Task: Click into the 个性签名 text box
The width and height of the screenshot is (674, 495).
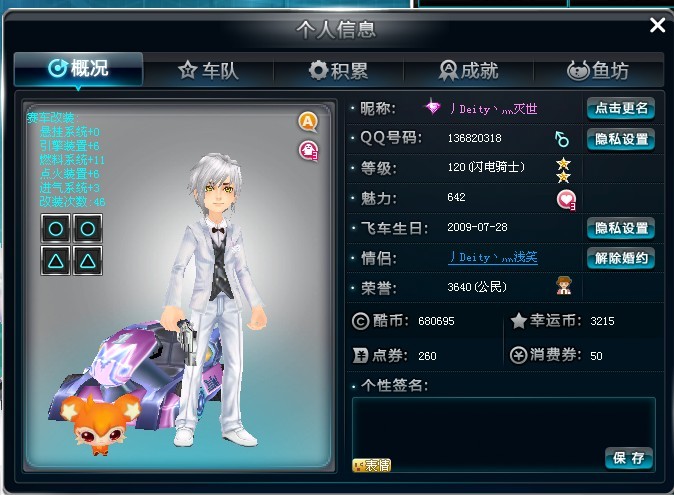Action: click(504, 434)
